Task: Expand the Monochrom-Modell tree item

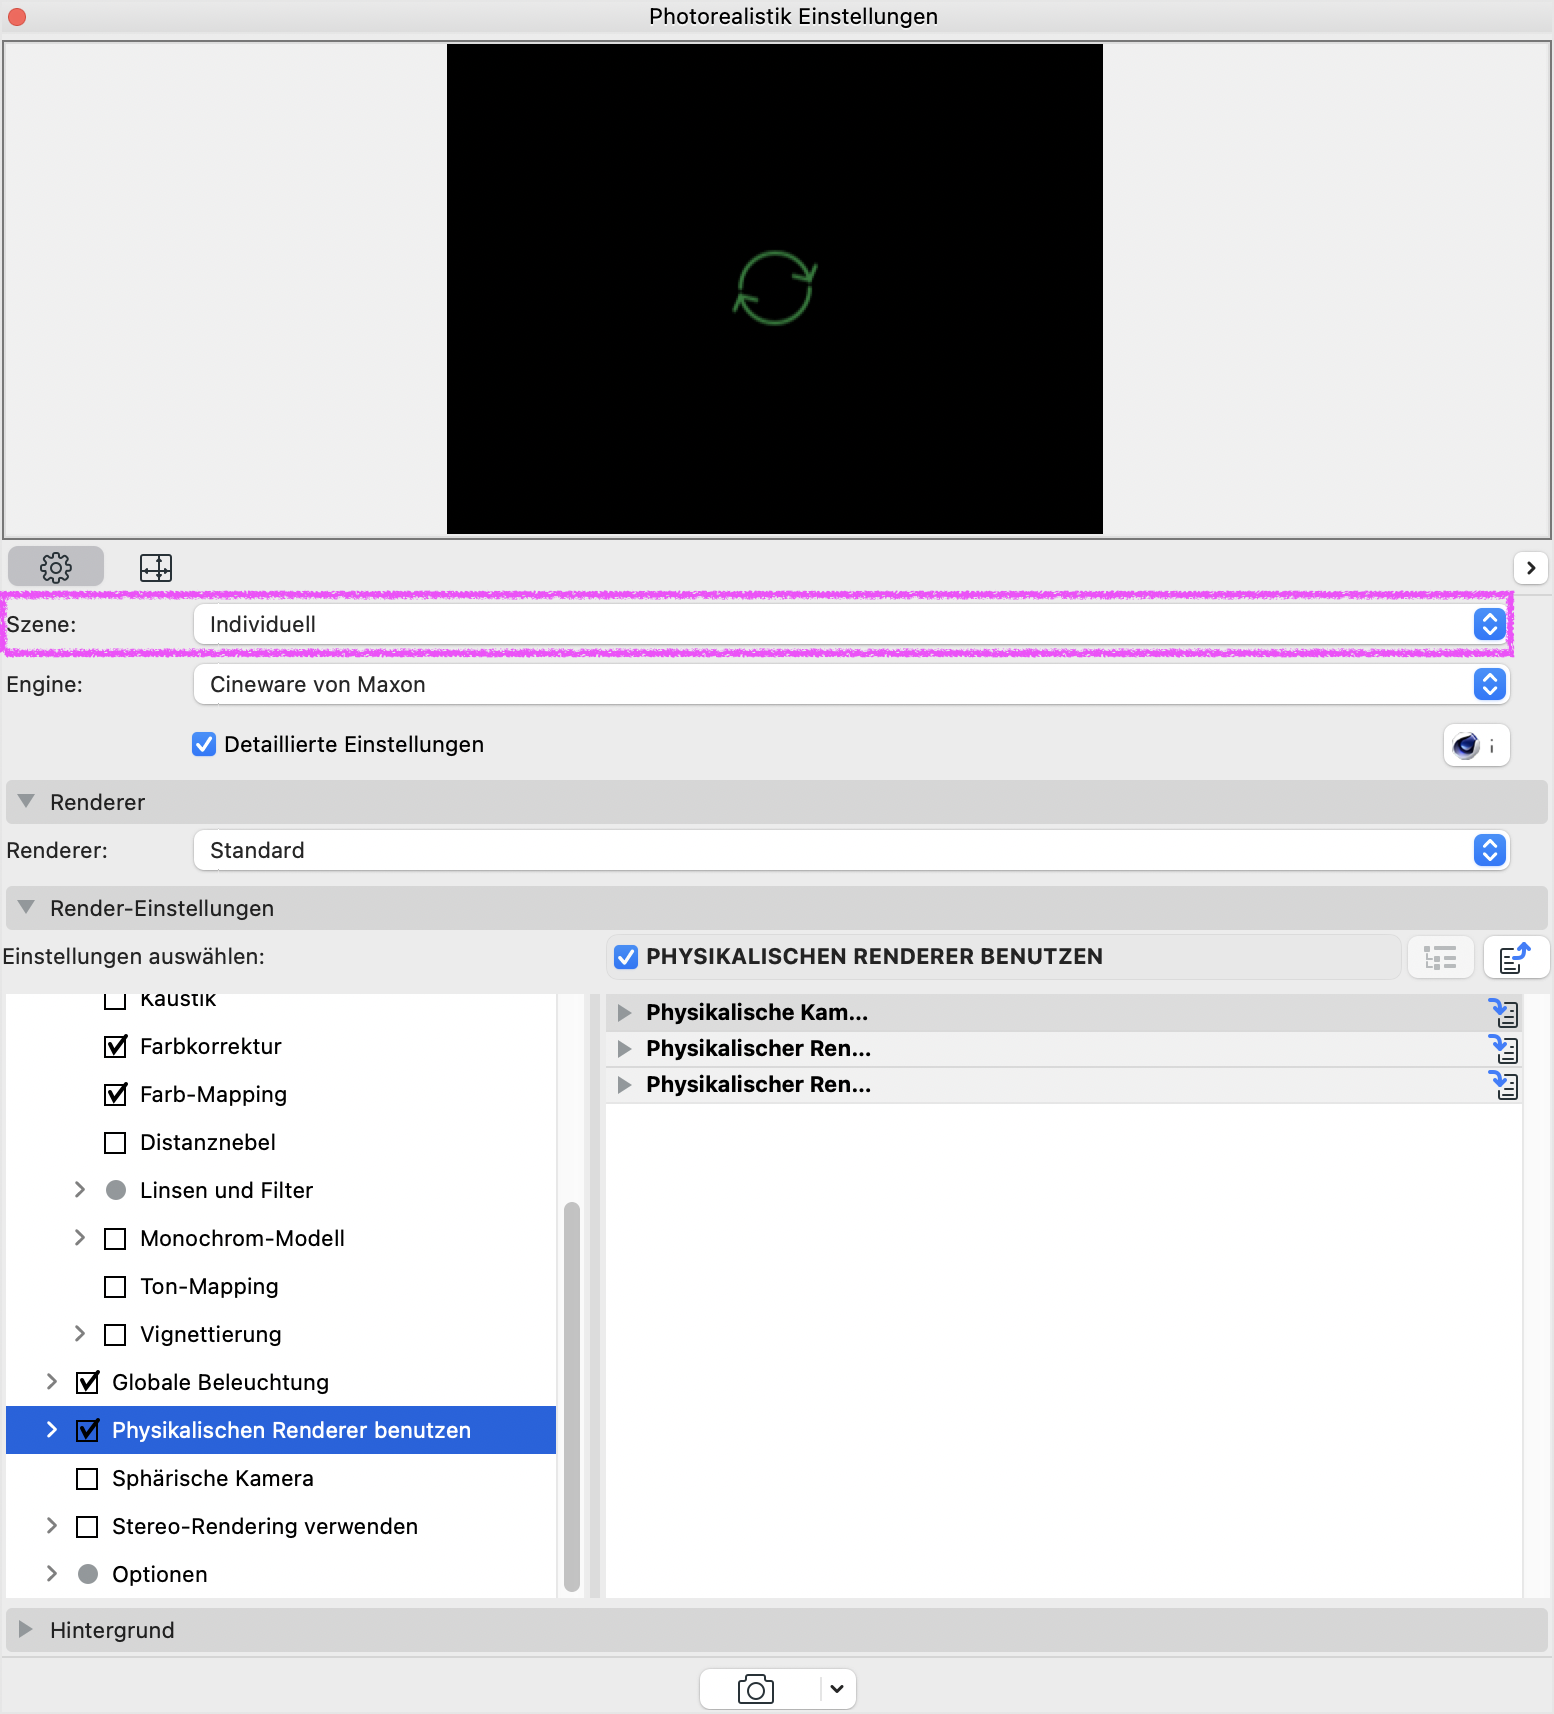Action: click(x=80, y=1238)
